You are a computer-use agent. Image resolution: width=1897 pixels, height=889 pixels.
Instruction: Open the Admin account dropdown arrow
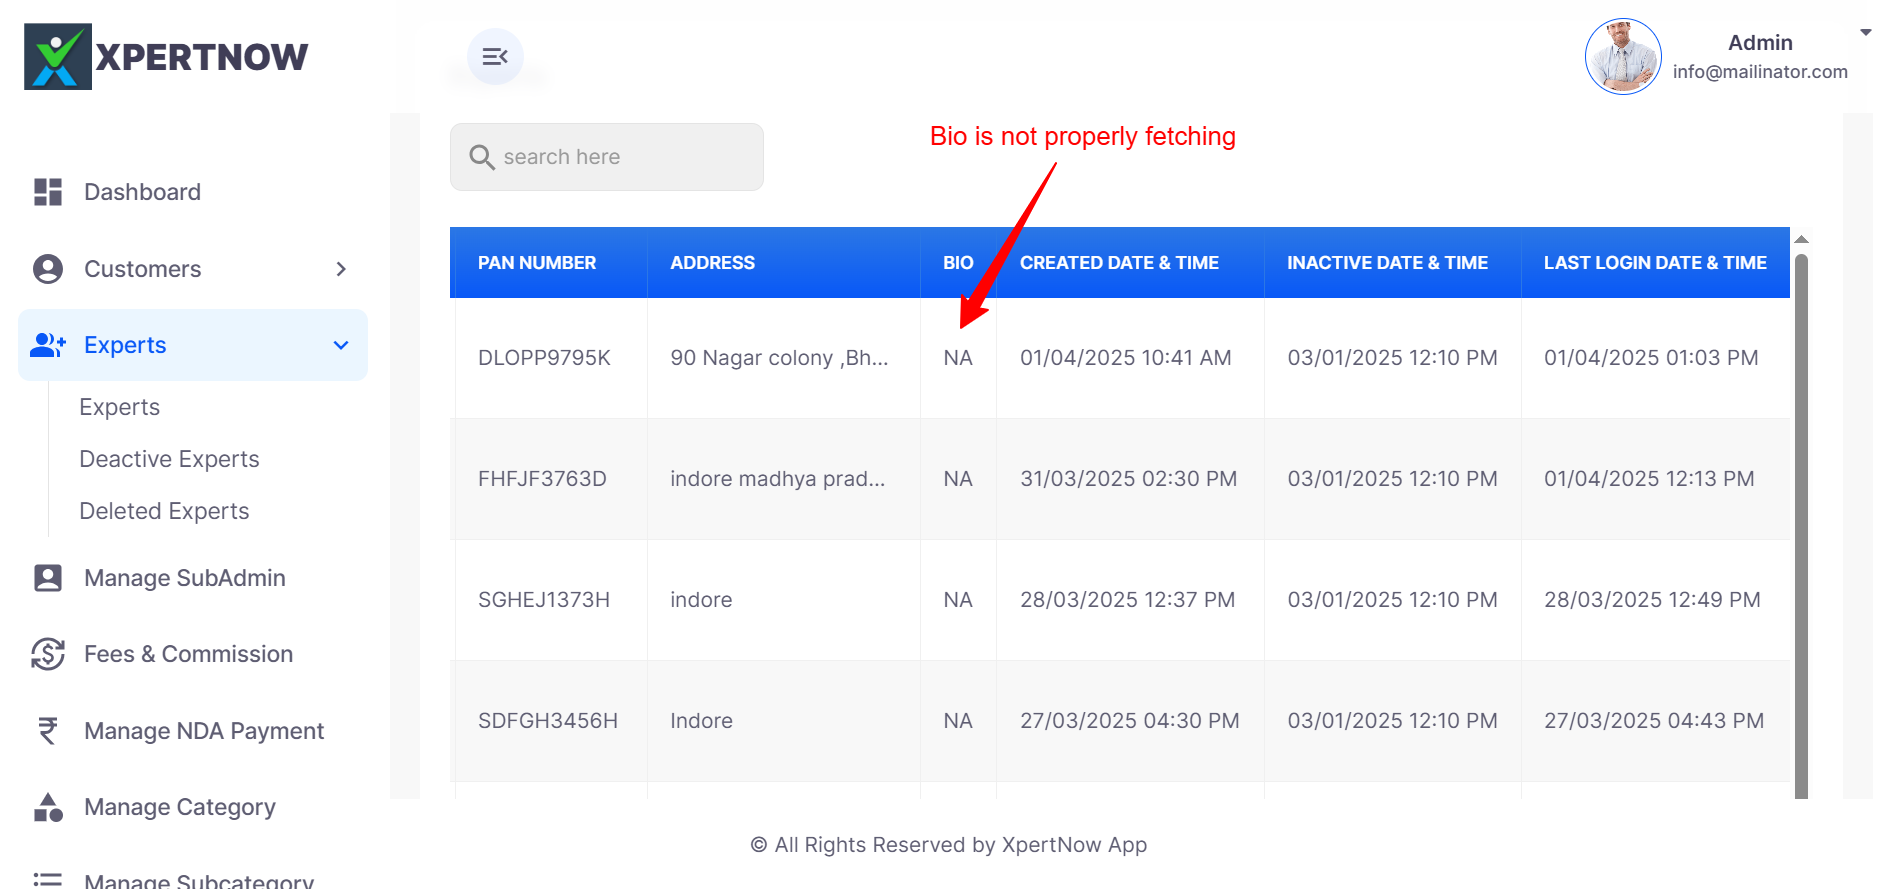click(1865, 33)
